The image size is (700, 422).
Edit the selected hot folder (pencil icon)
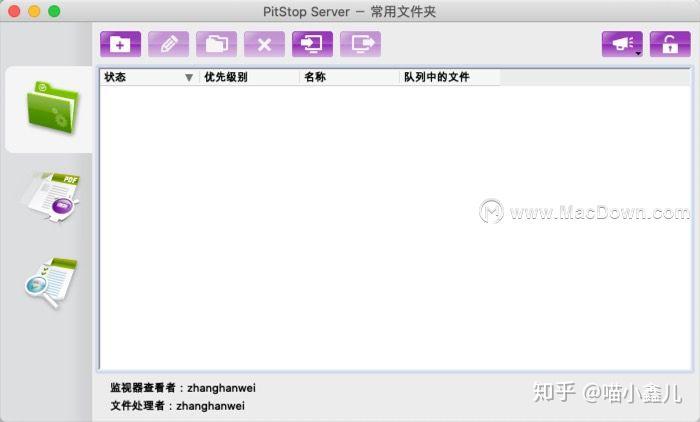[x=168, y=44]
